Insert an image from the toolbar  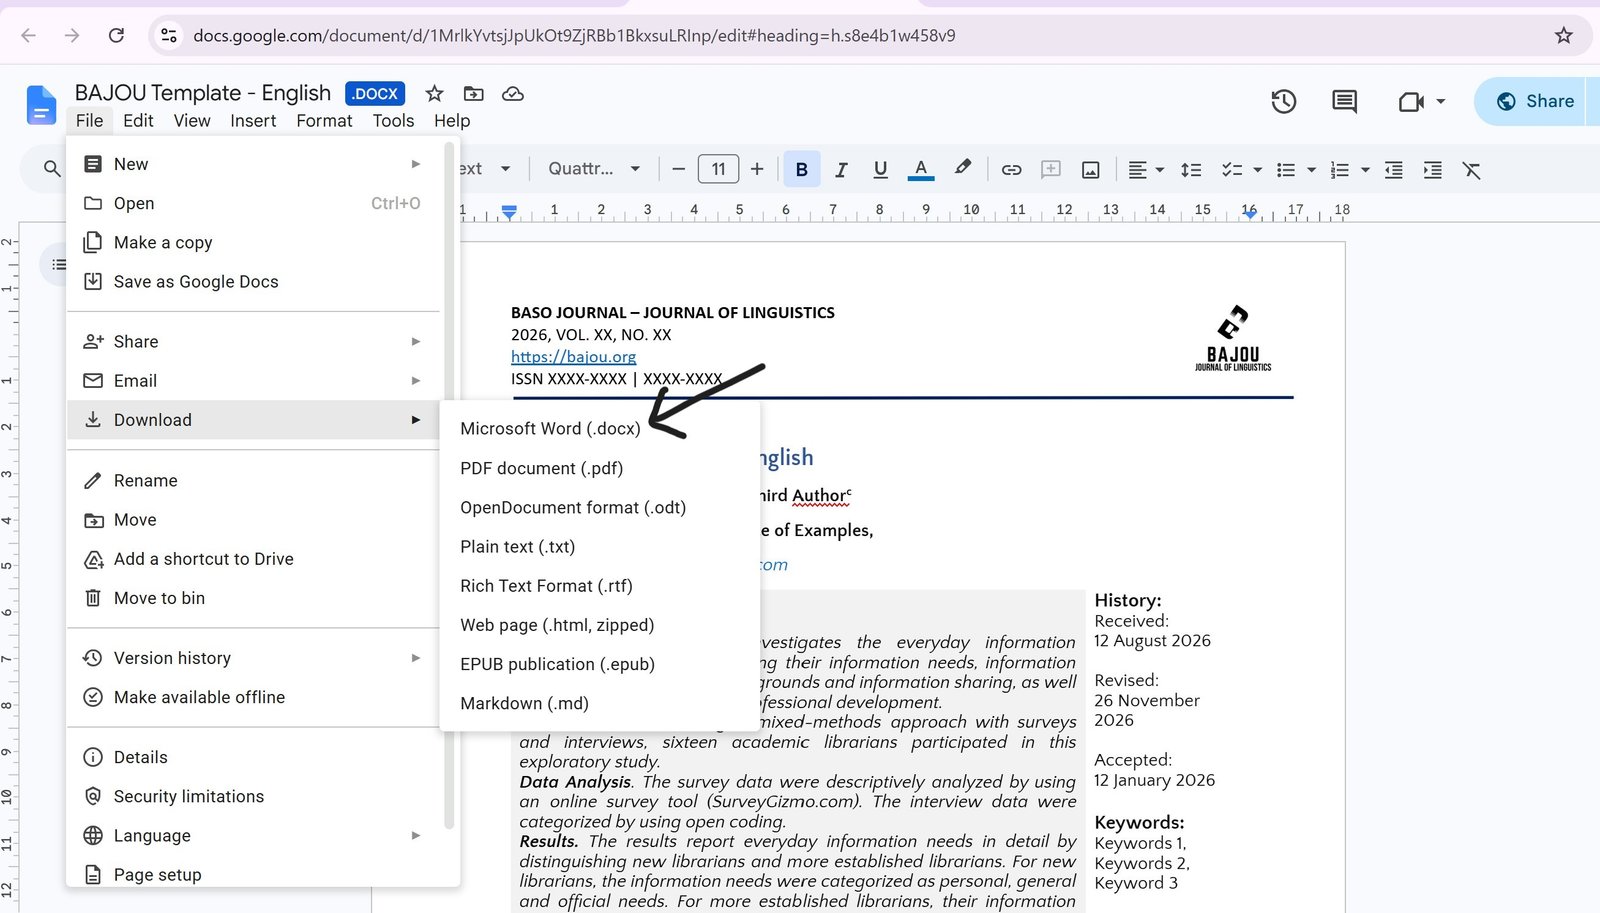1091,170
